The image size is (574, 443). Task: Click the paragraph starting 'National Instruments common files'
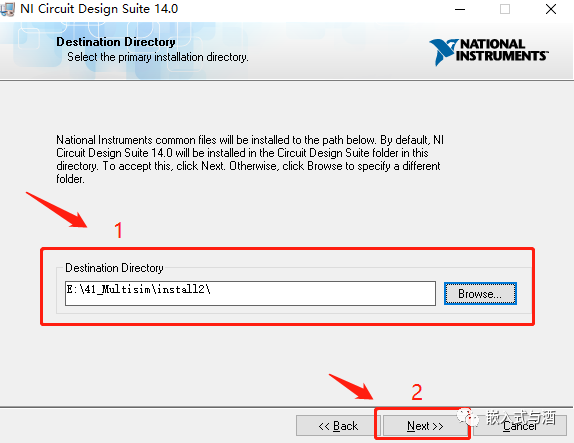coord(250,159)
